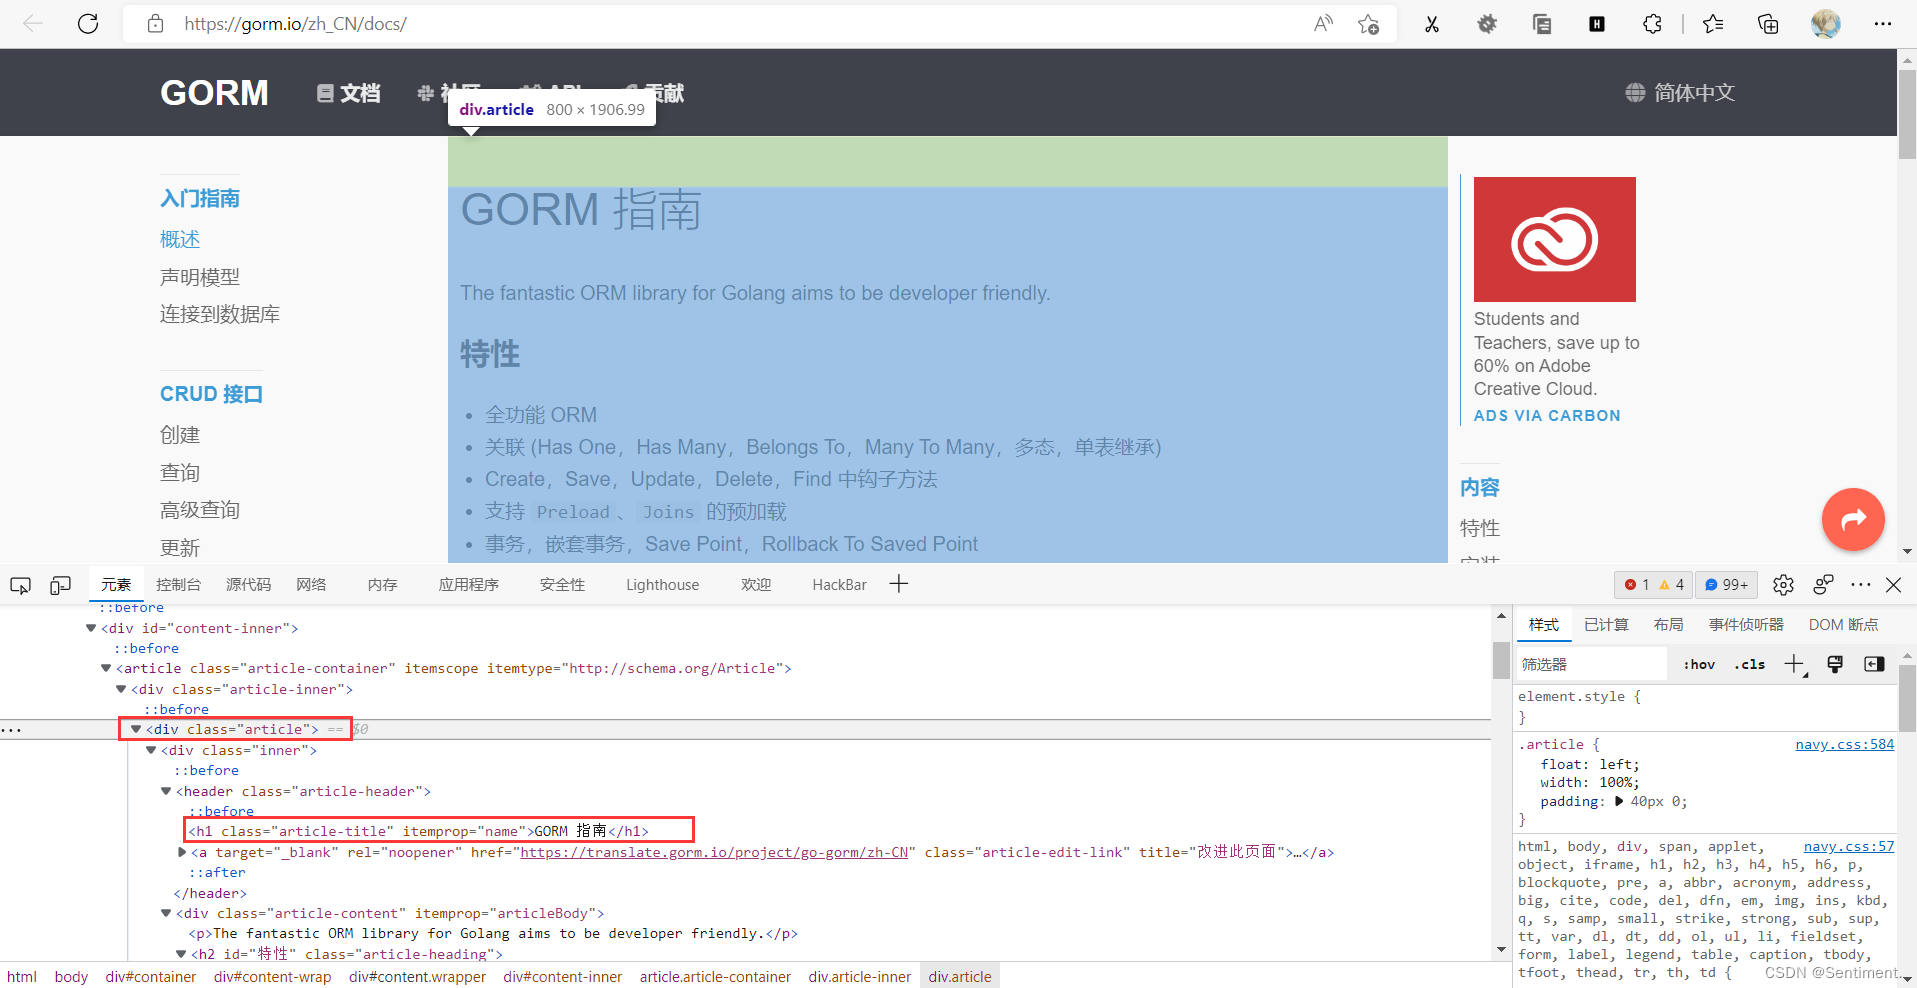Click the orange share button on the GORM page
1917x988 pixels.
[1852, 519]
